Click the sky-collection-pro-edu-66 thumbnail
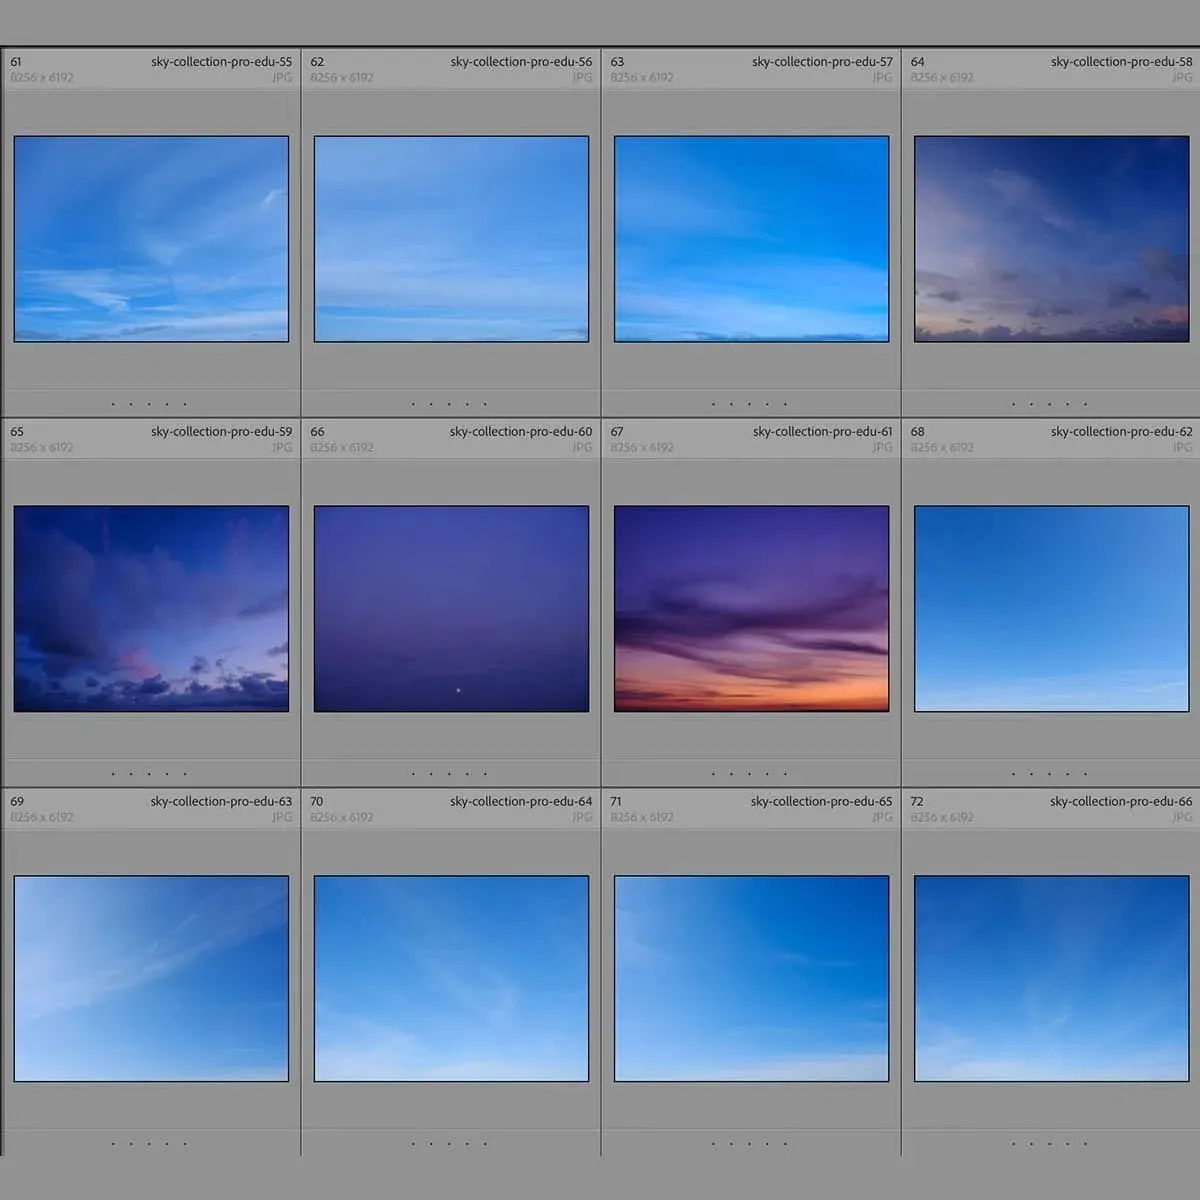 coord(1051,979)
